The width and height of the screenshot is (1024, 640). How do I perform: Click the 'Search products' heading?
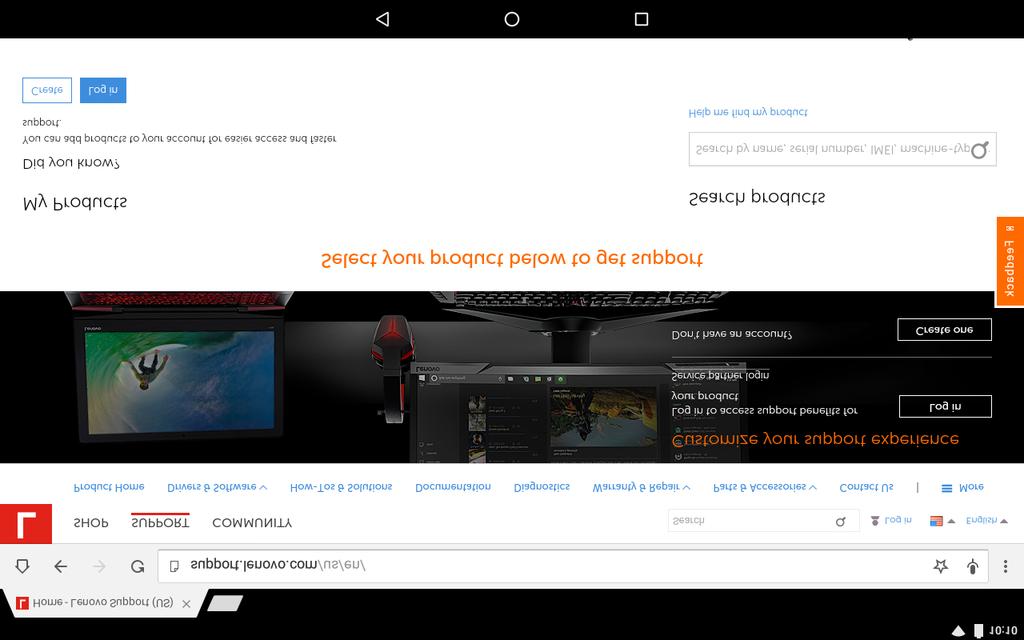[757, 197]
